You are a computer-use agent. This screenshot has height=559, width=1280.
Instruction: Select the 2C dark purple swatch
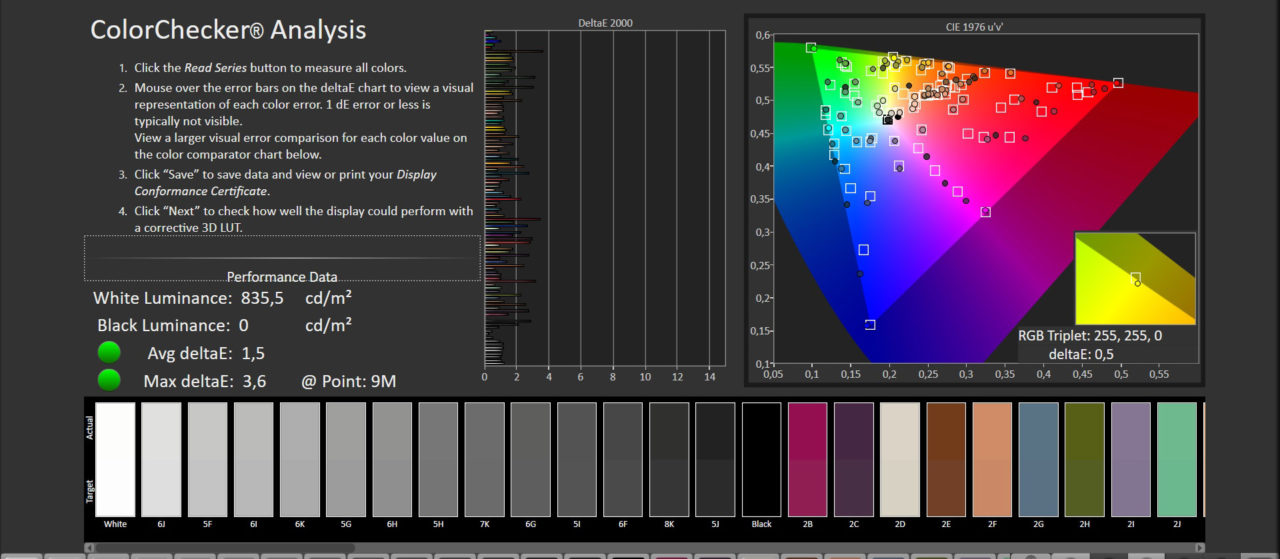click(854, 459)
